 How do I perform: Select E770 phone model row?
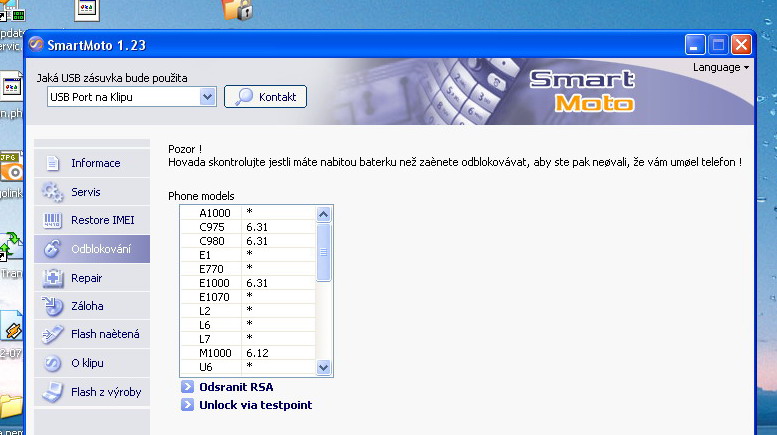[248, 269]
